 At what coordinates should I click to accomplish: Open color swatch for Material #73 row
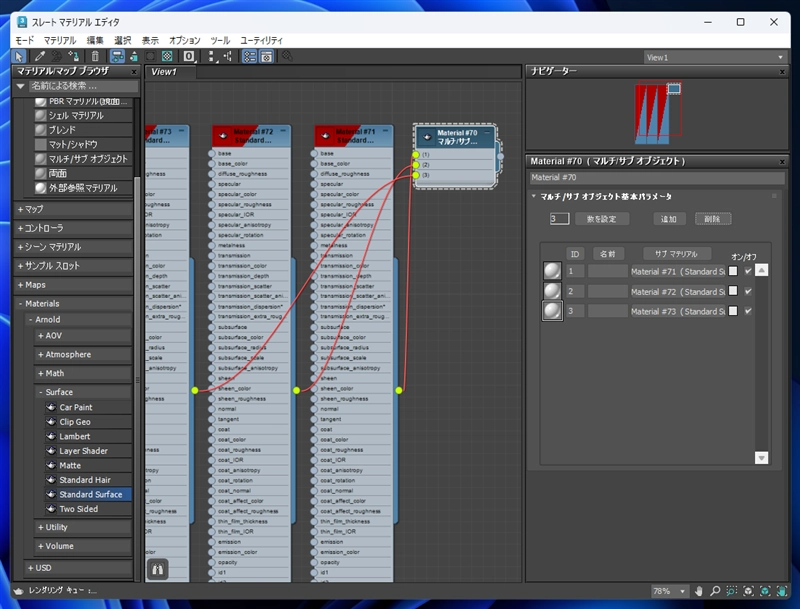(x=733, y=311)
